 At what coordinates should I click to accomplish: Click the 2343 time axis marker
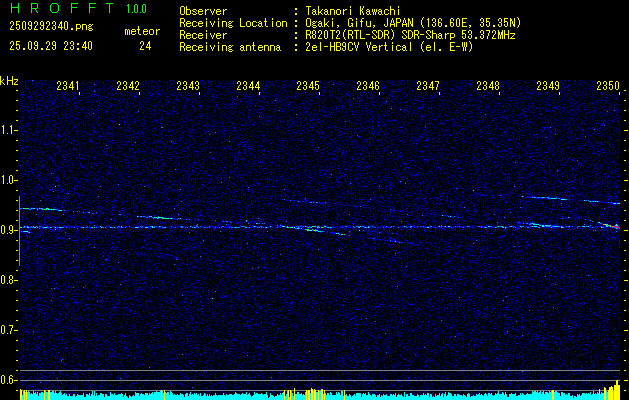tap(188, 85)
